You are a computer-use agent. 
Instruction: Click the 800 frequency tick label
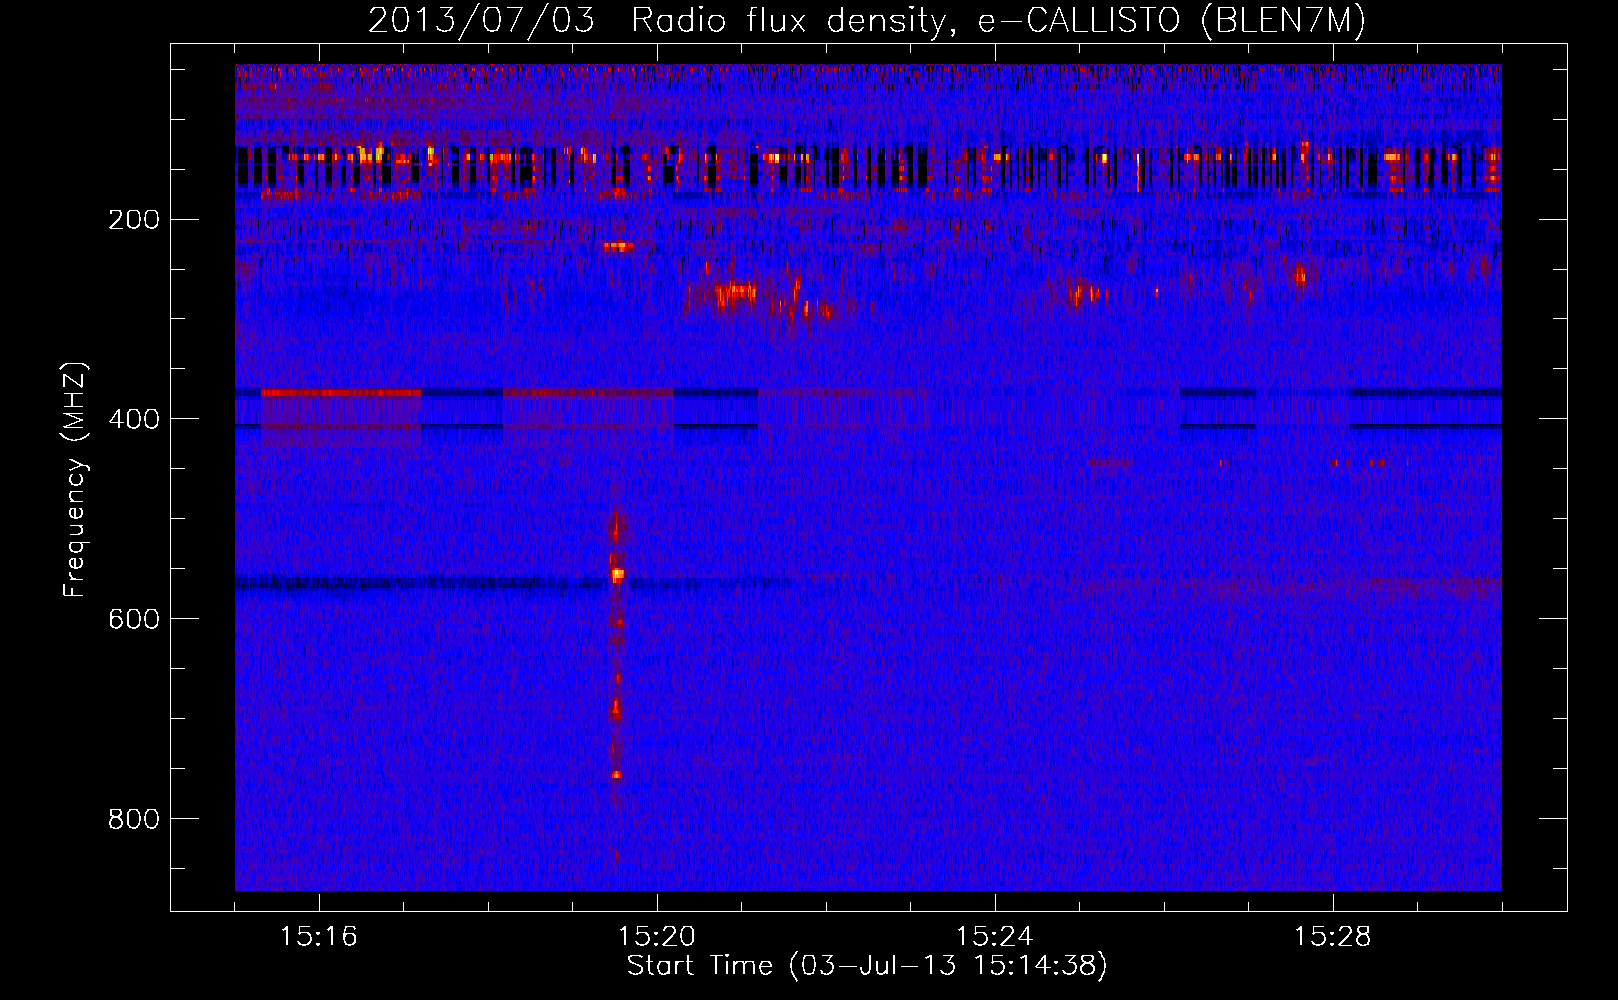pyautogui.click(x=132, y=818)
